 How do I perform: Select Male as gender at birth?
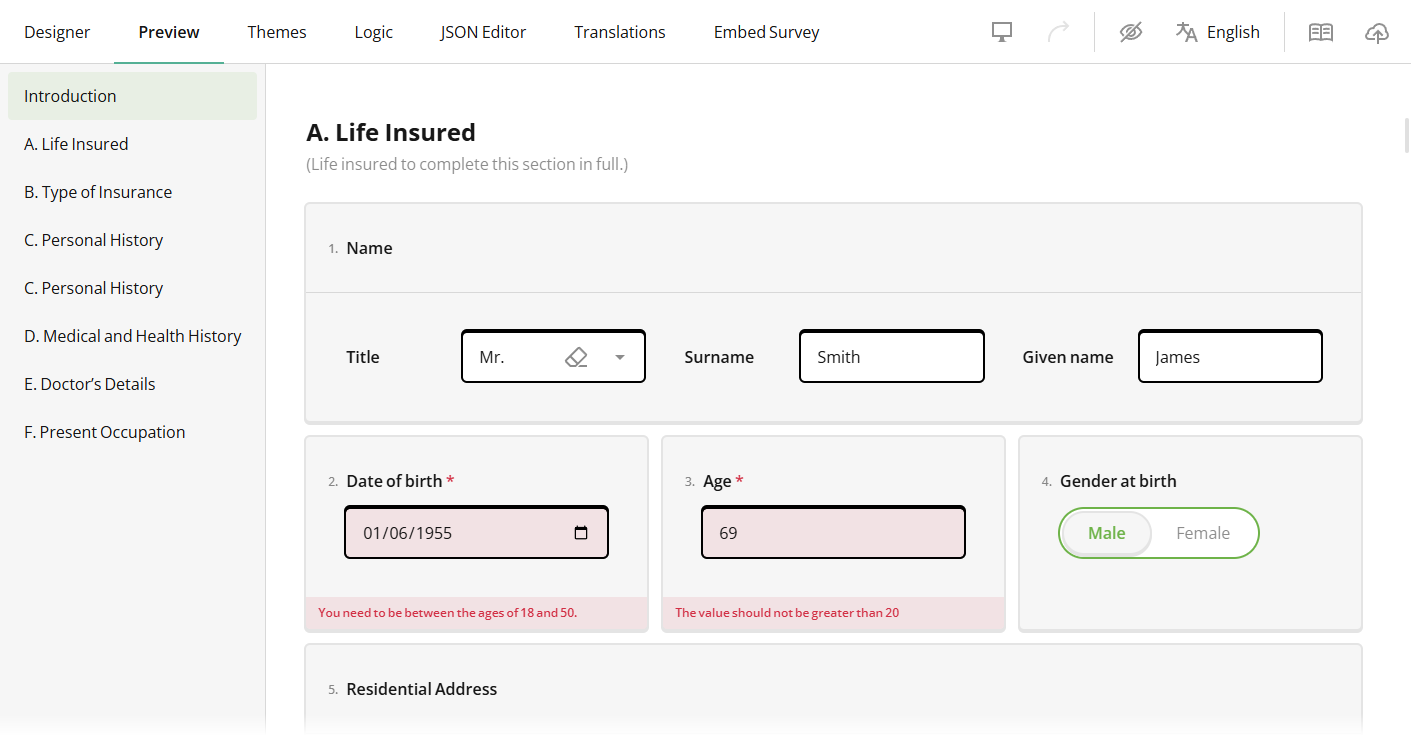[1105, 532]
